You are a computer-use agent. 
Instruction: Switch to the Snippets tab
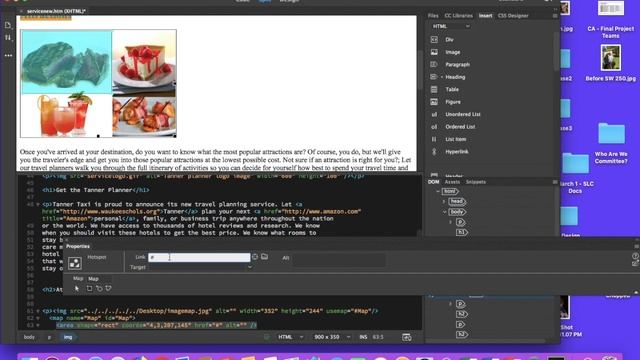(x=476, y=182)
